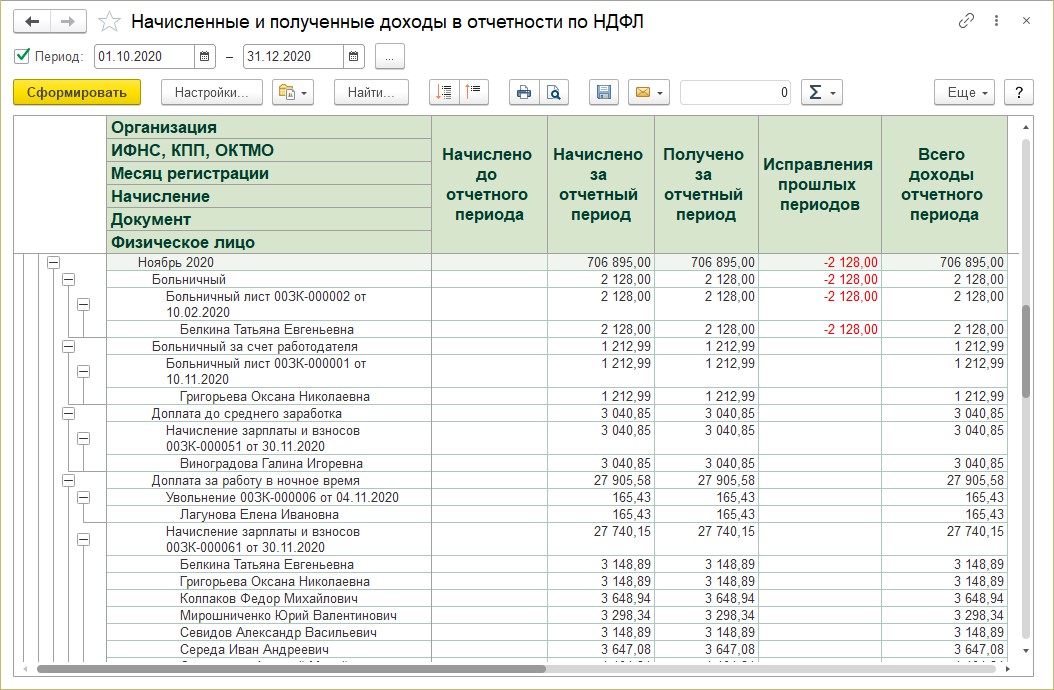Open the email send dropdown
This screenshot has width=1054, height=690.
coord(649,92)
